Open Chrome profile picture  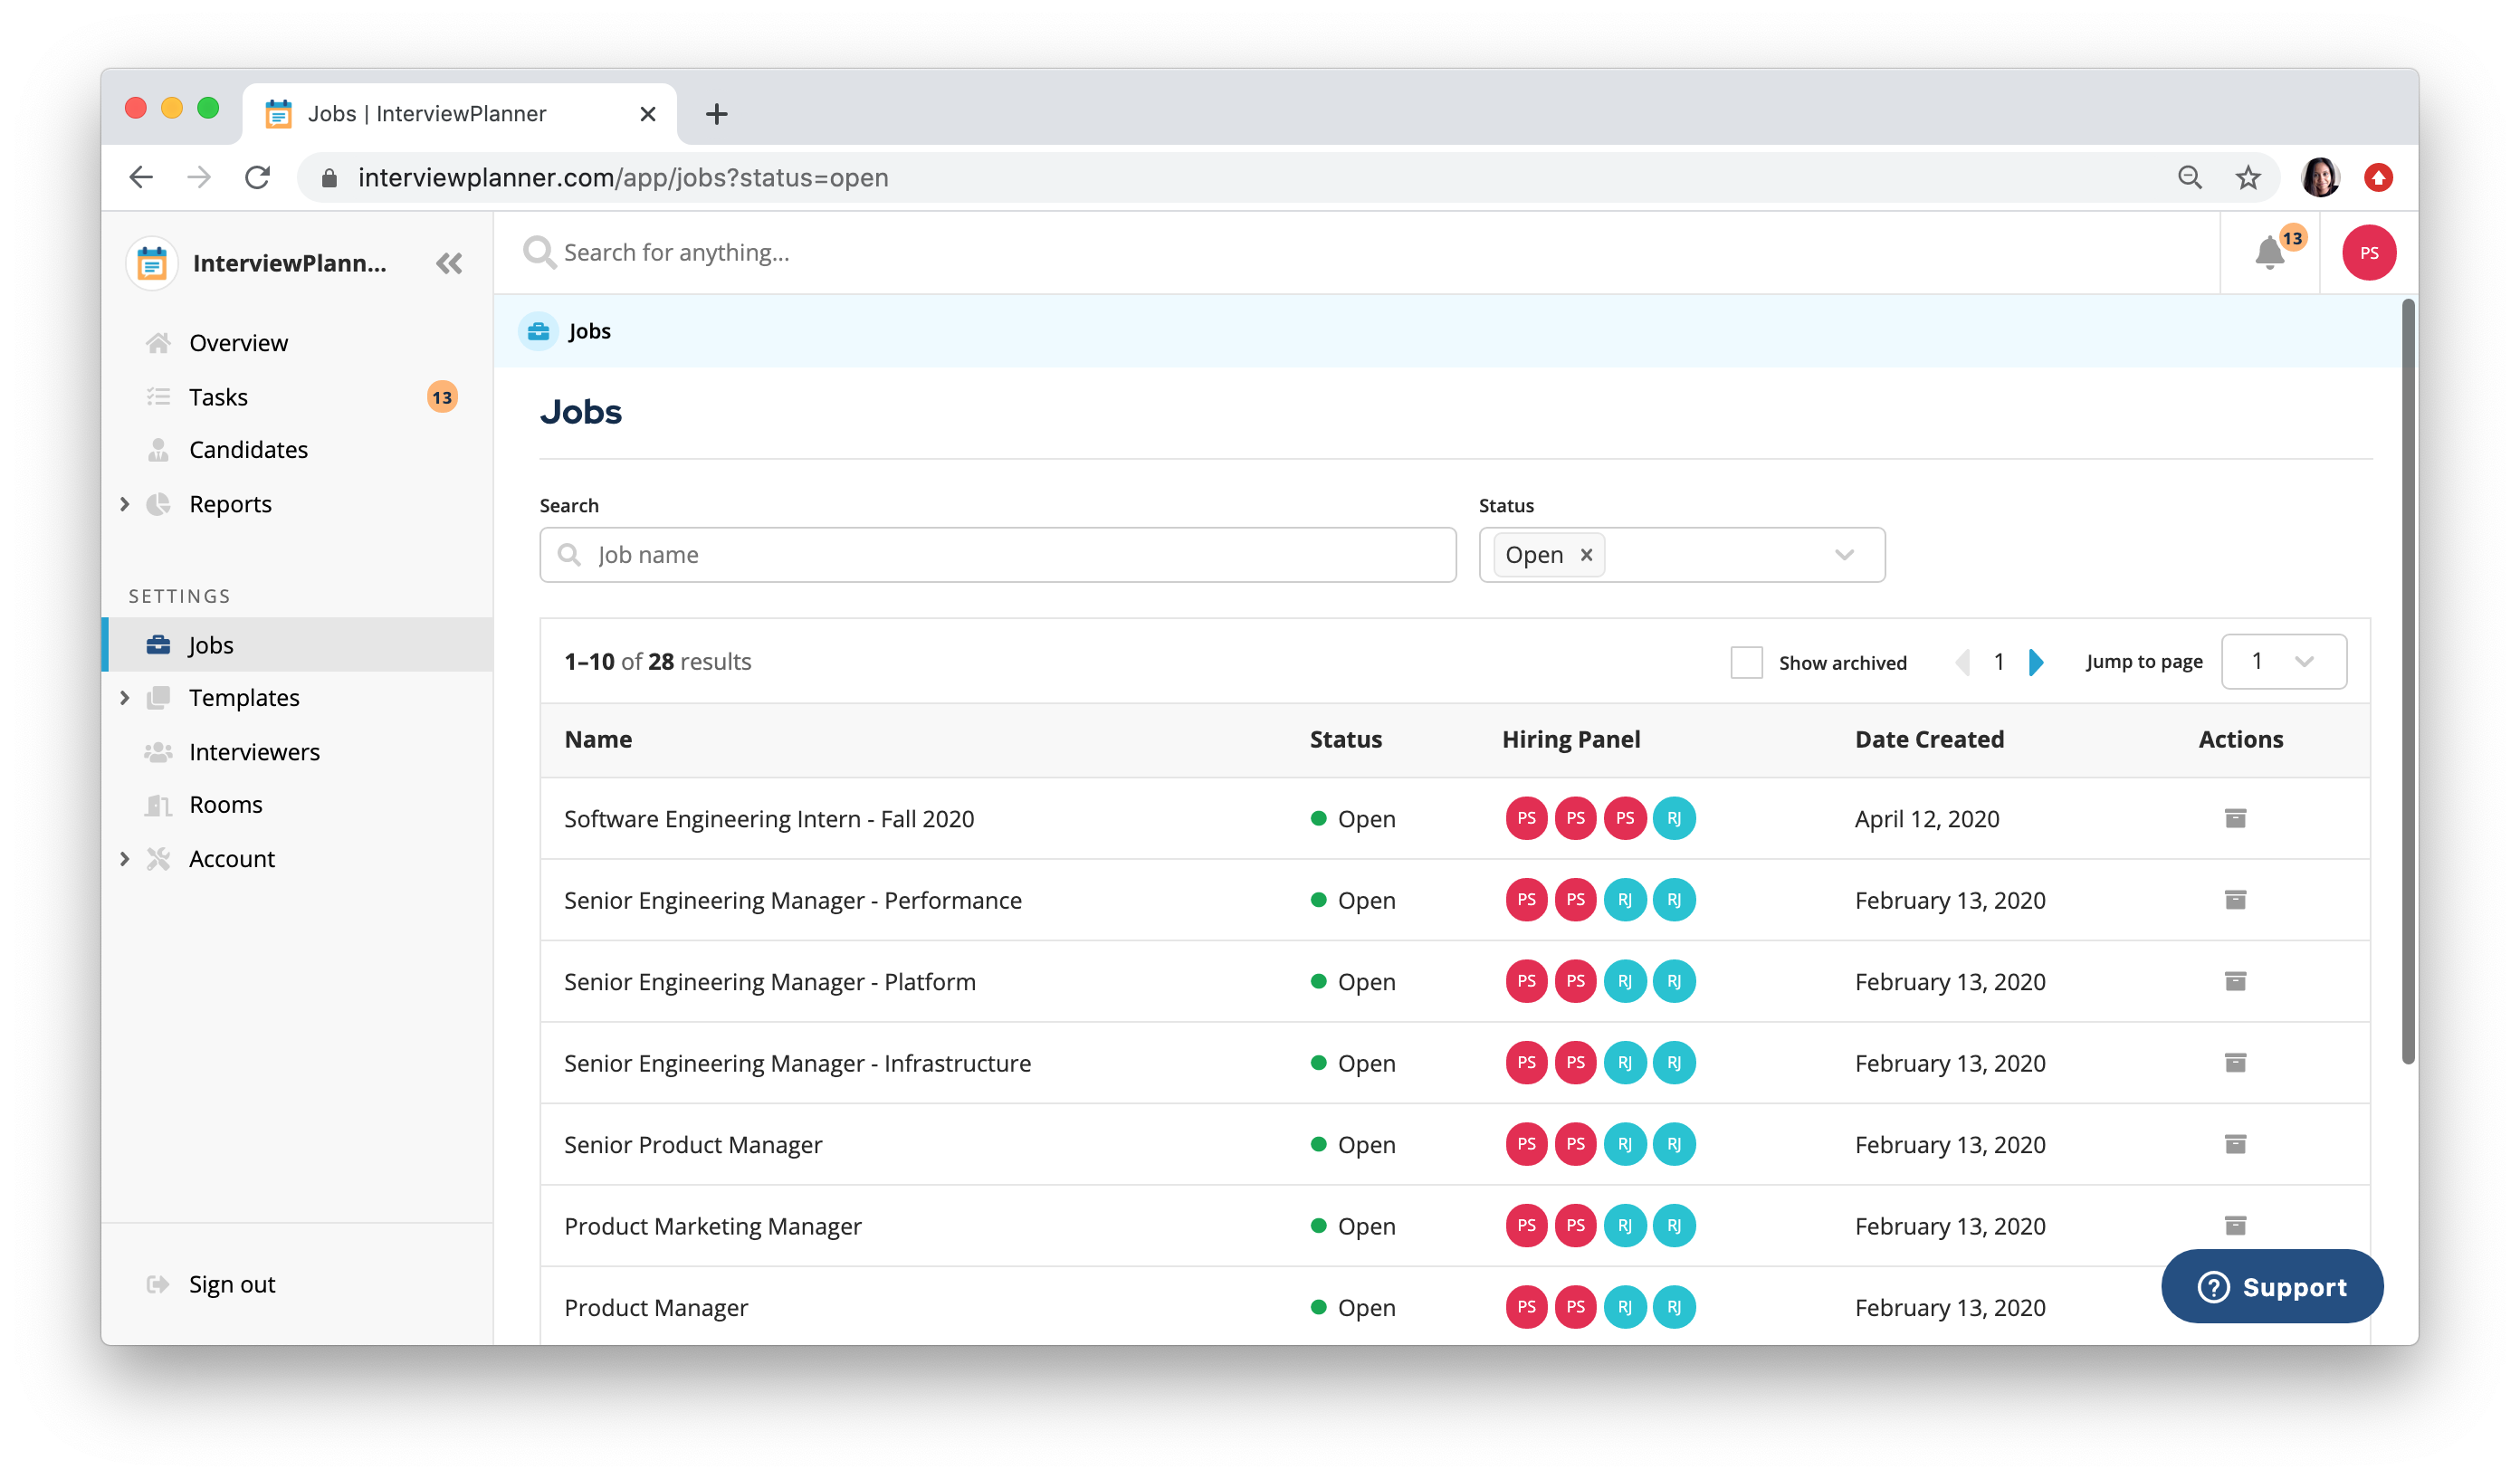pyautogui.click(x=2320, y=177)
